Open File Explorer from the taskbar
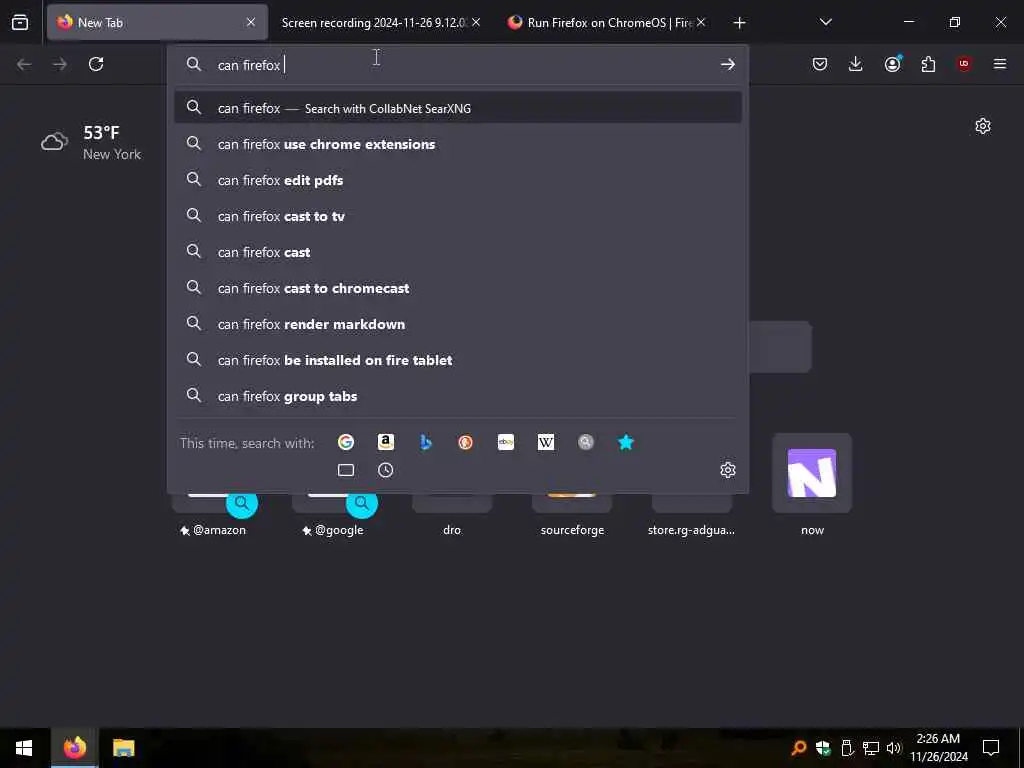This screenshot has height=768, width=1024. [123, 748]
